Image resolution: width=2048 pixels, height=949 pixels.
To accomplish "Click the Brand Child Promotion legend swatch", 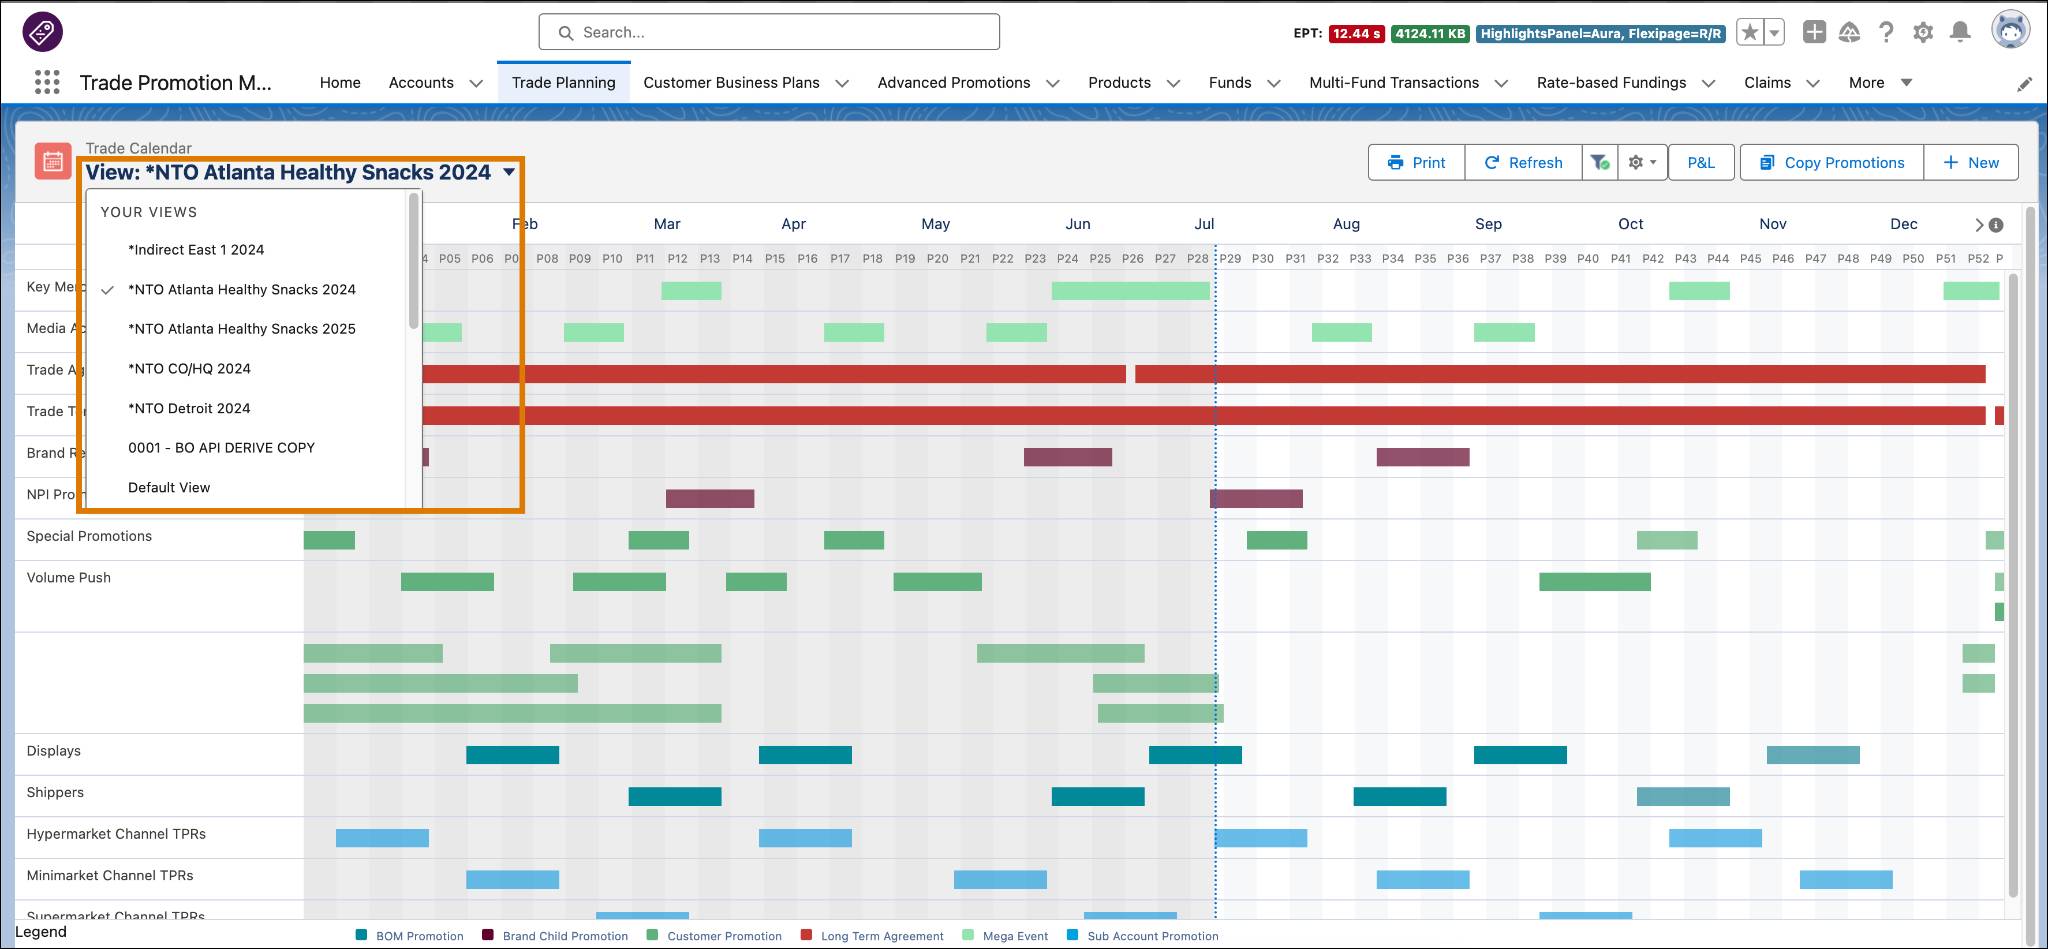I will (x=488, y=936).
